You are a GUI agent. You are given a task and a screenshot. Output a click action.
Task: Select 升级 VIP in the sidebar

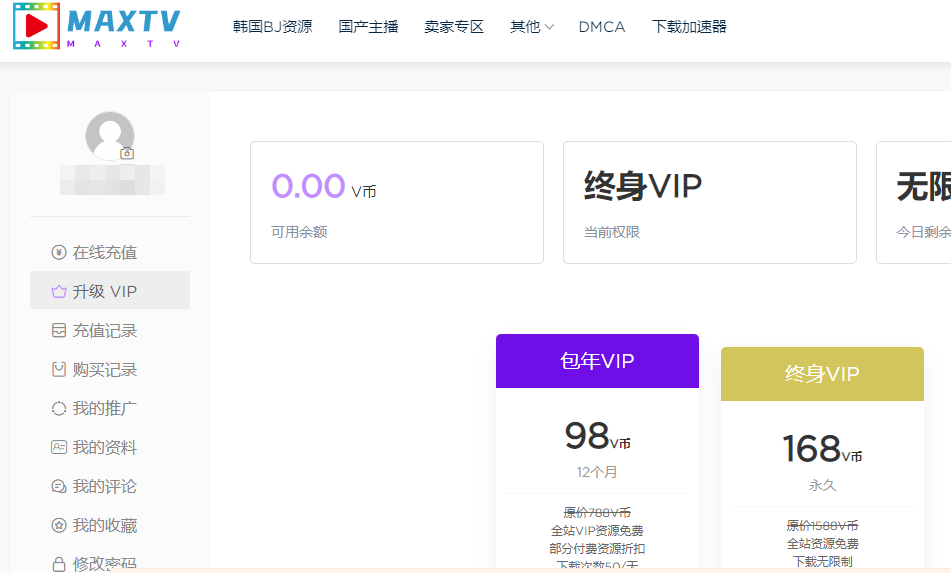[x=110, y=290]
